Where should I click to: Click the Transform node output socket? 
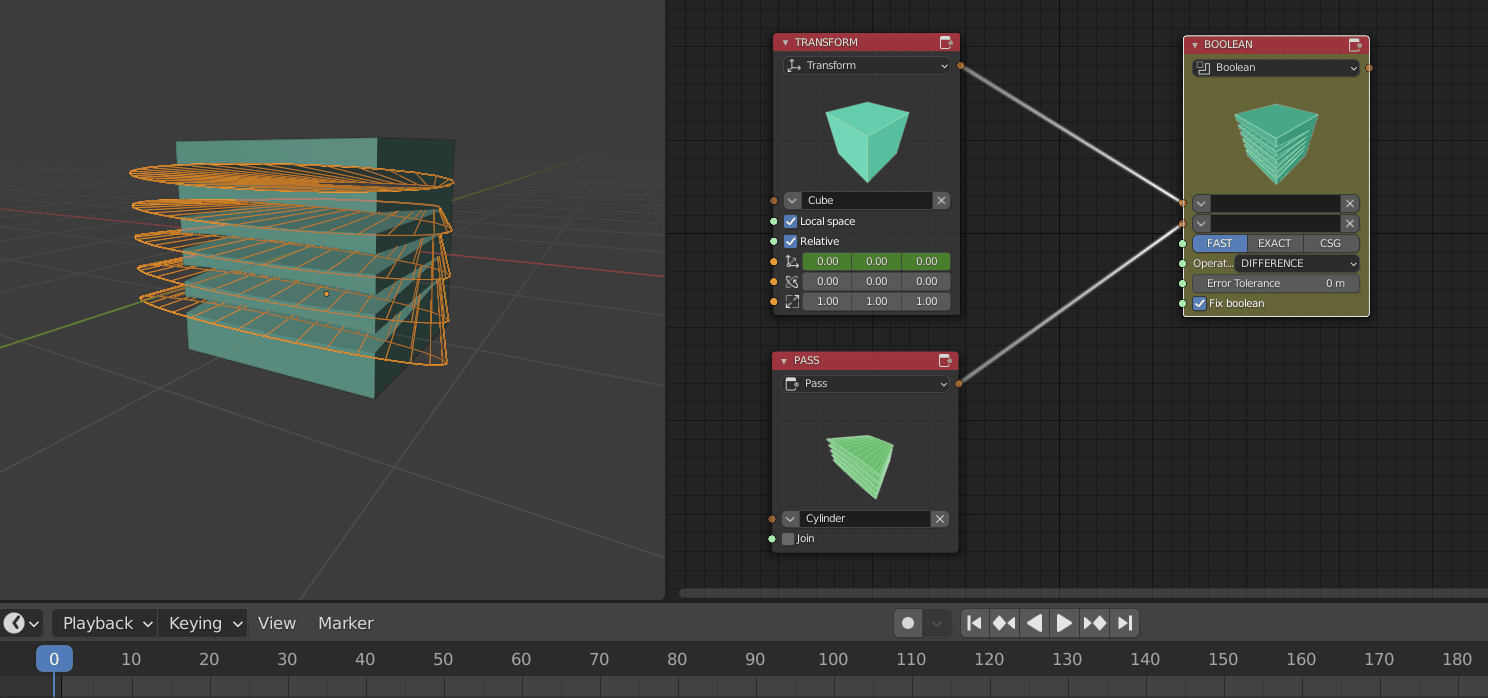[x=961, y=65]
